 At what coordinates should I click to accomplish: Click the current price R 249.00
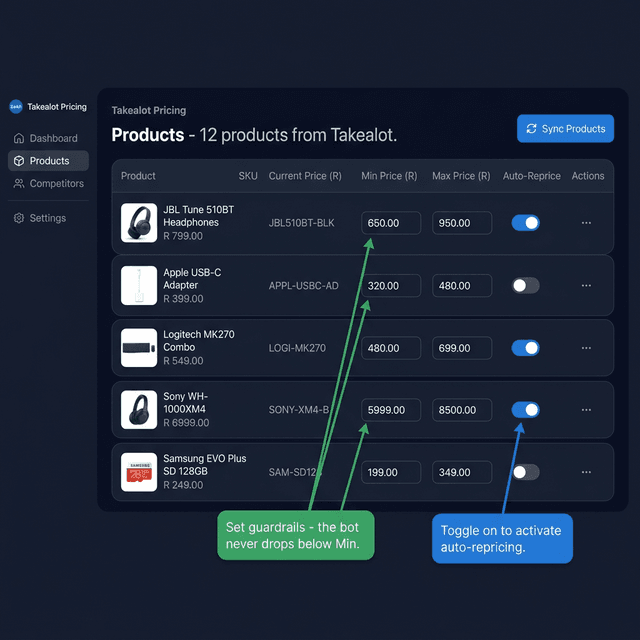pyautogui.click(x=183, y=485)
